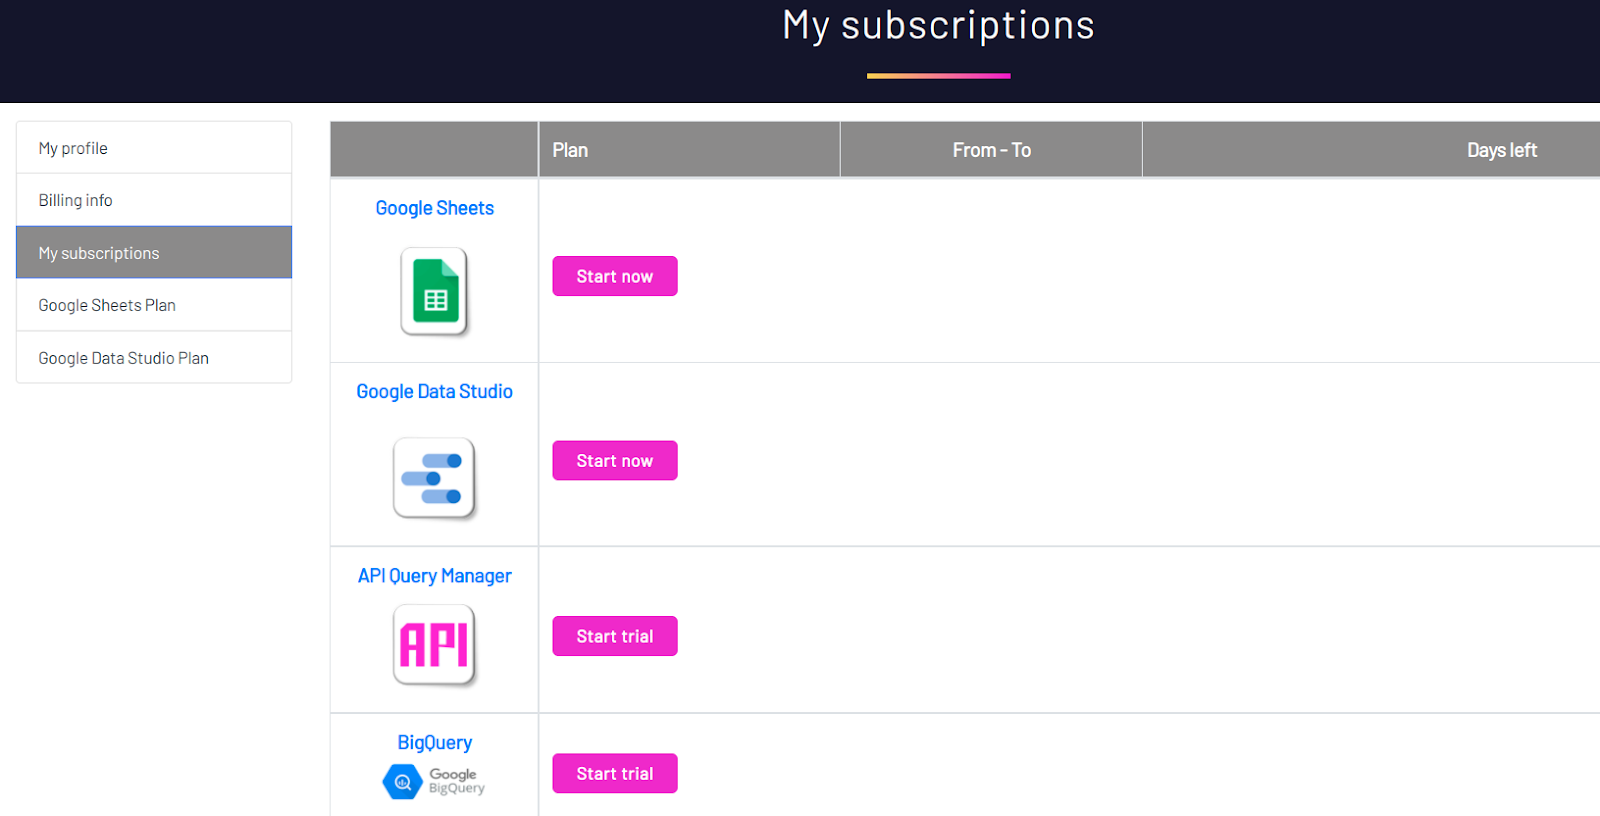1600x816 pixels.
Task: Click Start trial for BigQuery
Action: 615,774
